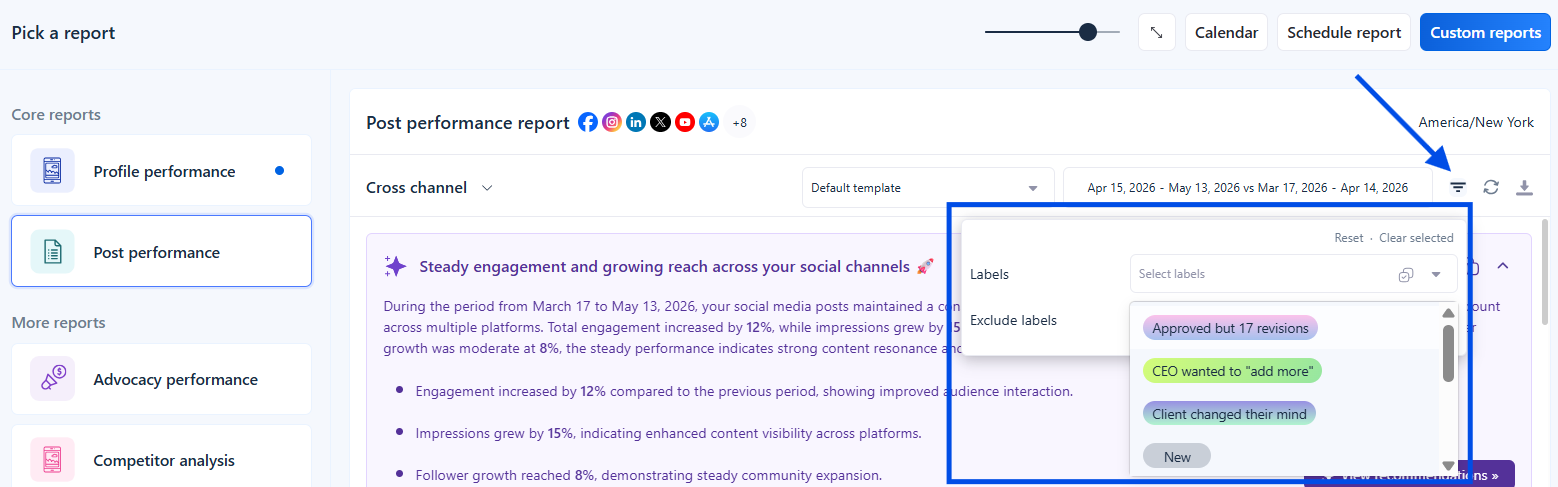This screenshot has width=1558, height=487.
Task: Select the 'Client changed their mind' label
Action: (x=1230, y=414)
